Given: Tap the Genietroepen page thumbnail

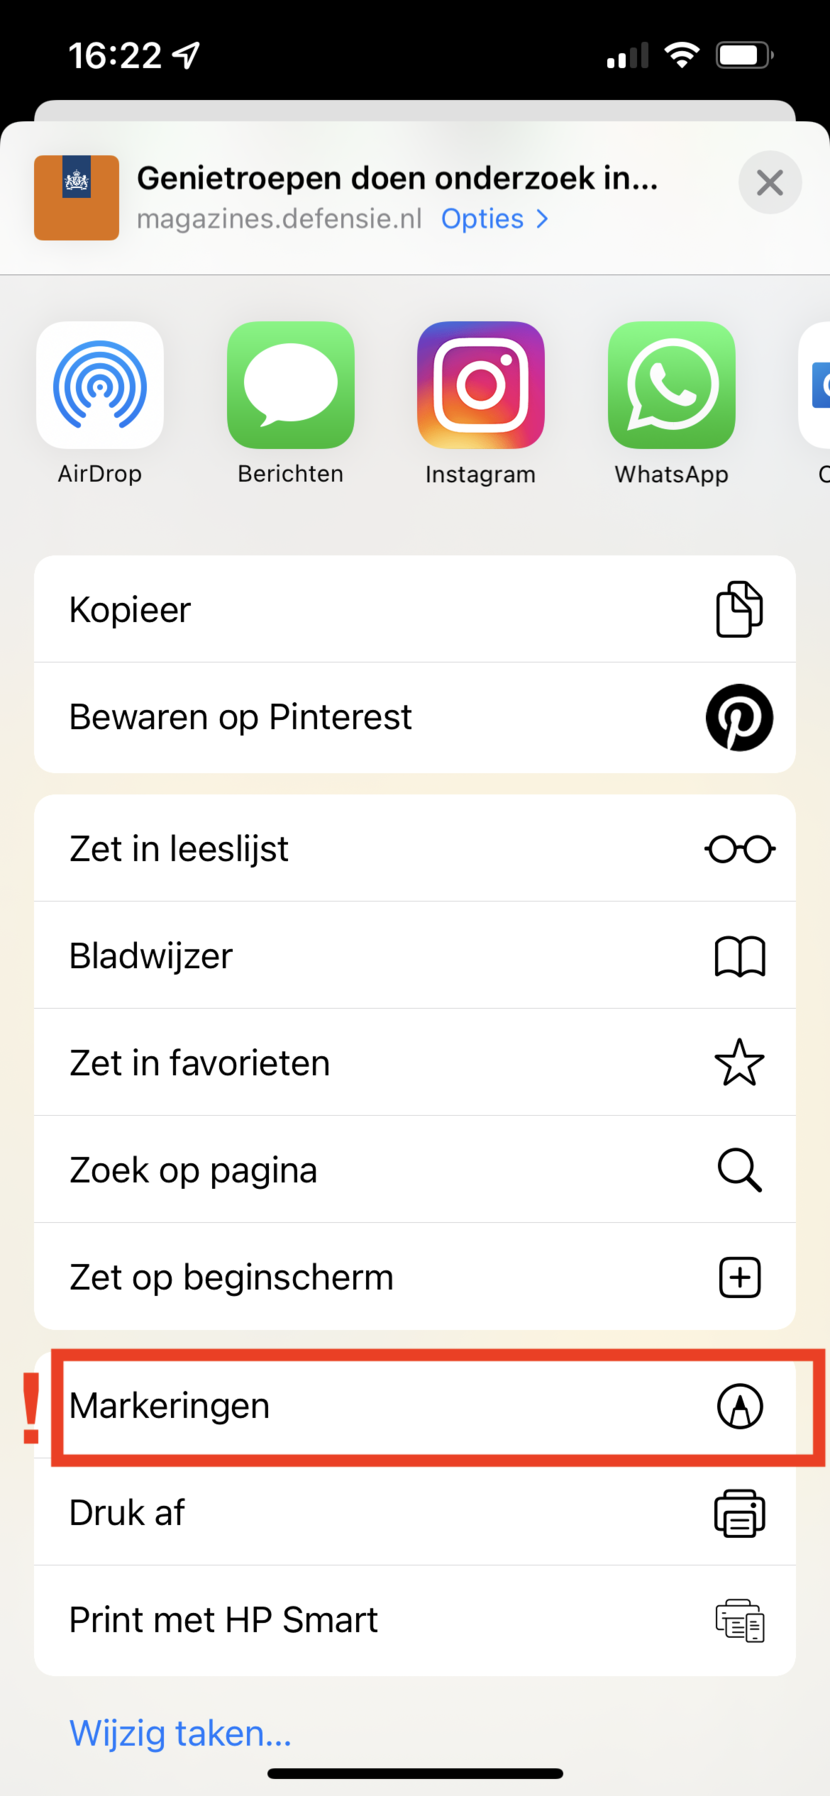Looking at the screenshot, I should 77,198.
